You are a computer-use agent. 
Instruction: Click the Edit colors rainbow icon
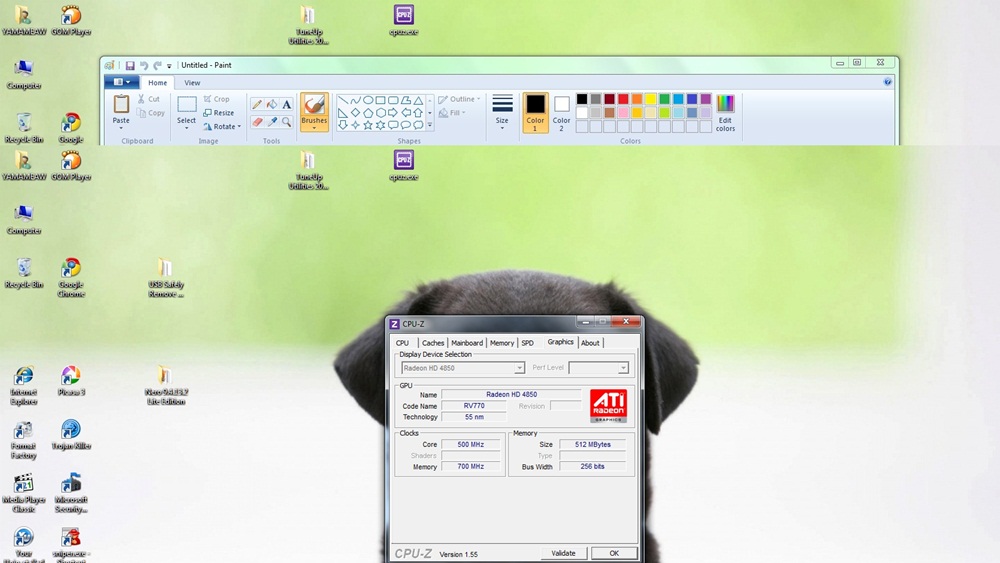[x=725, y=103]
